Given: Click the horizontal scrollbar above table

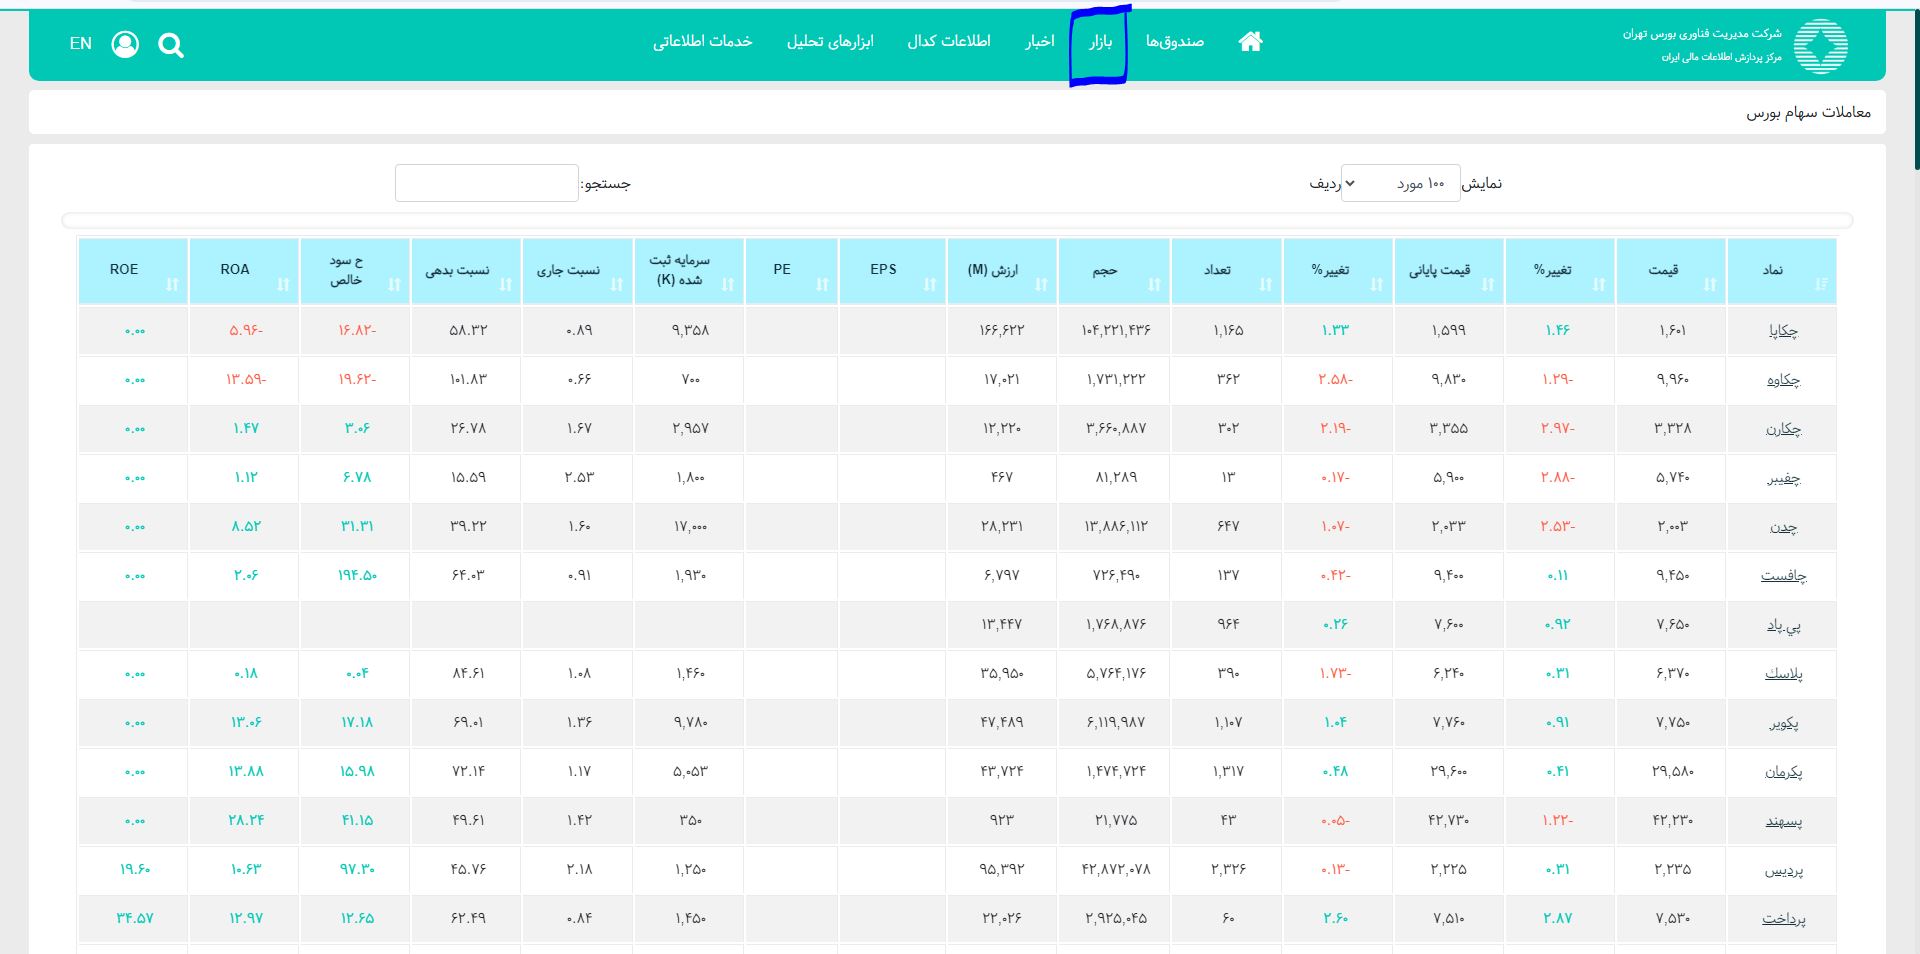Looking at the screenshot, I should click(957, 220).
